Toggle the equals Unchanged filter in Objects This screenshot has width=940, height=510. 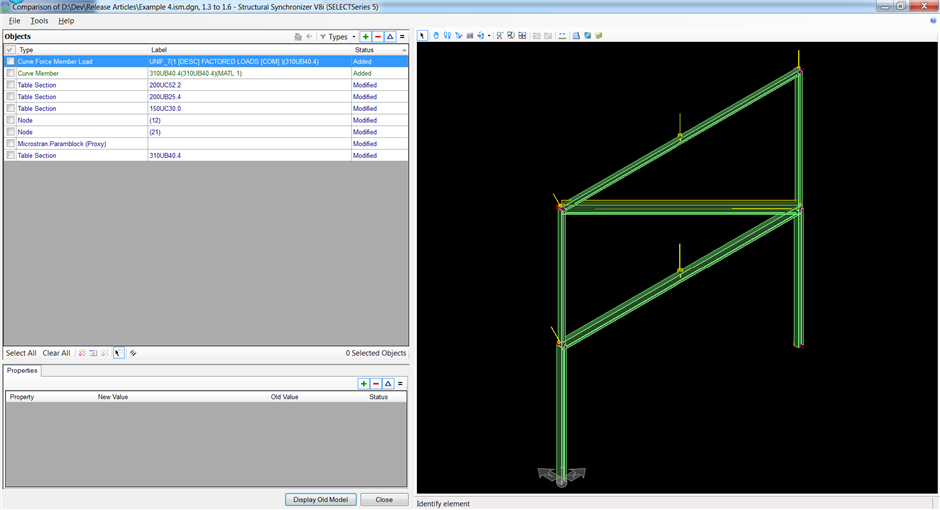(x=402, y=37)
